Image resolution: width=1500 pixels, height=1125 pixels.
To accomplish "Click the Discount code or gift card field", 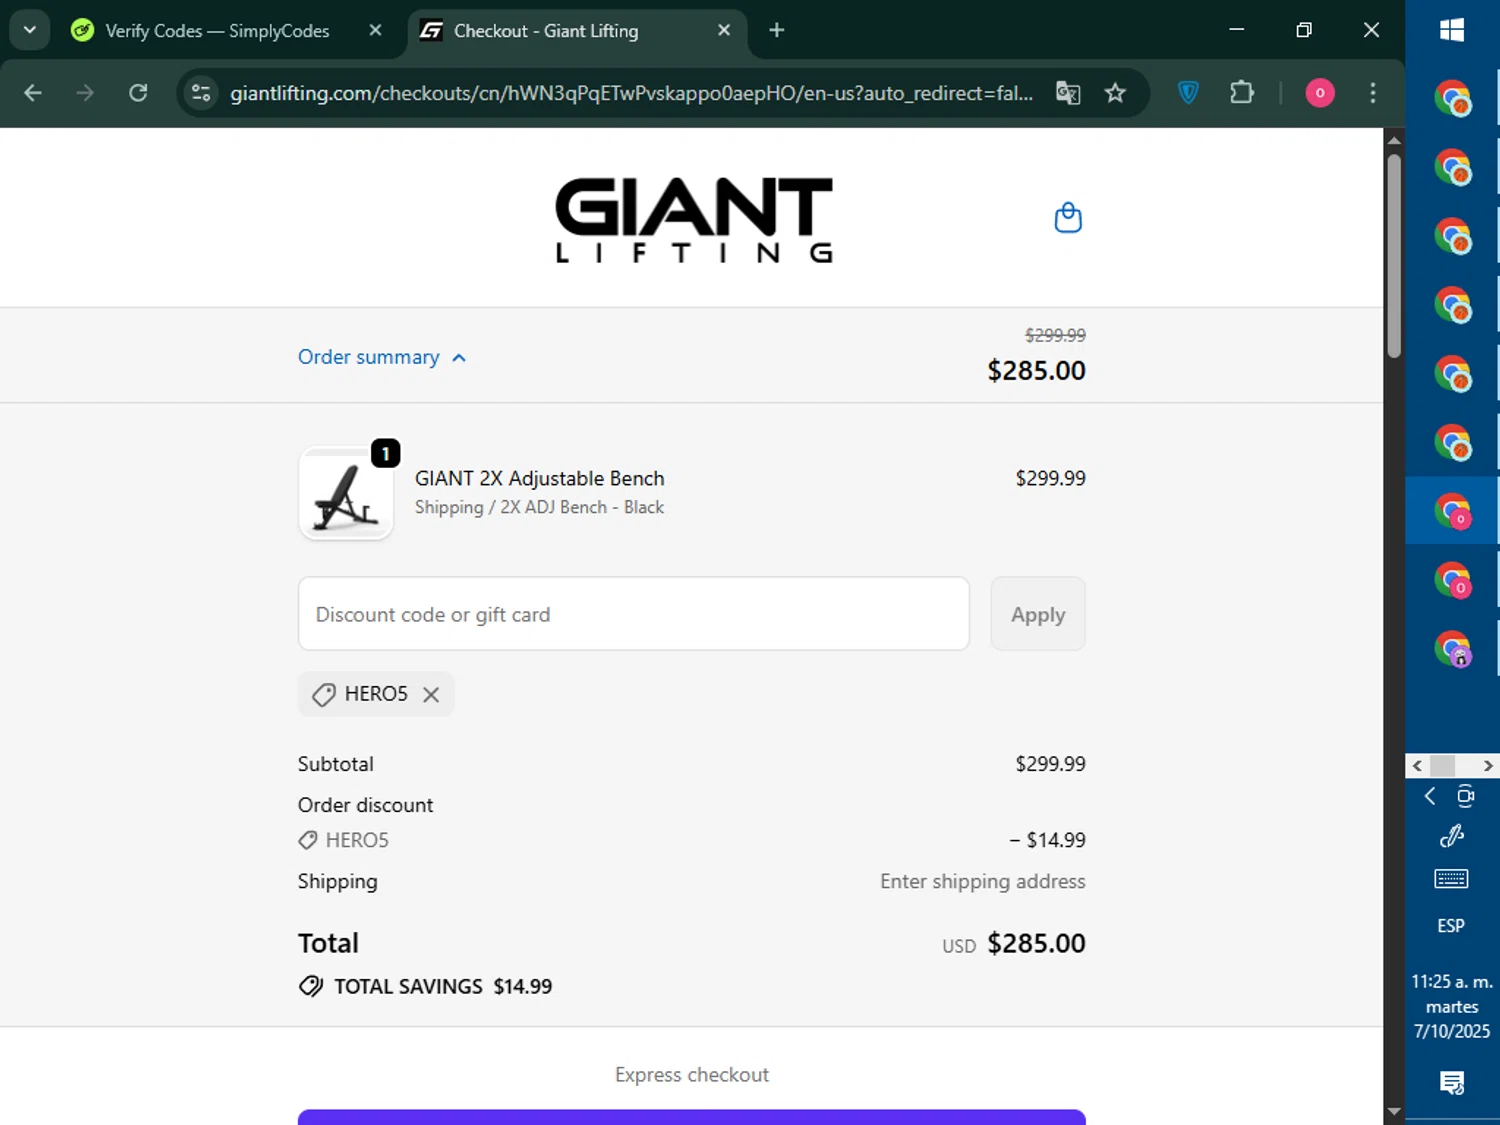I will tap(633, 614).
